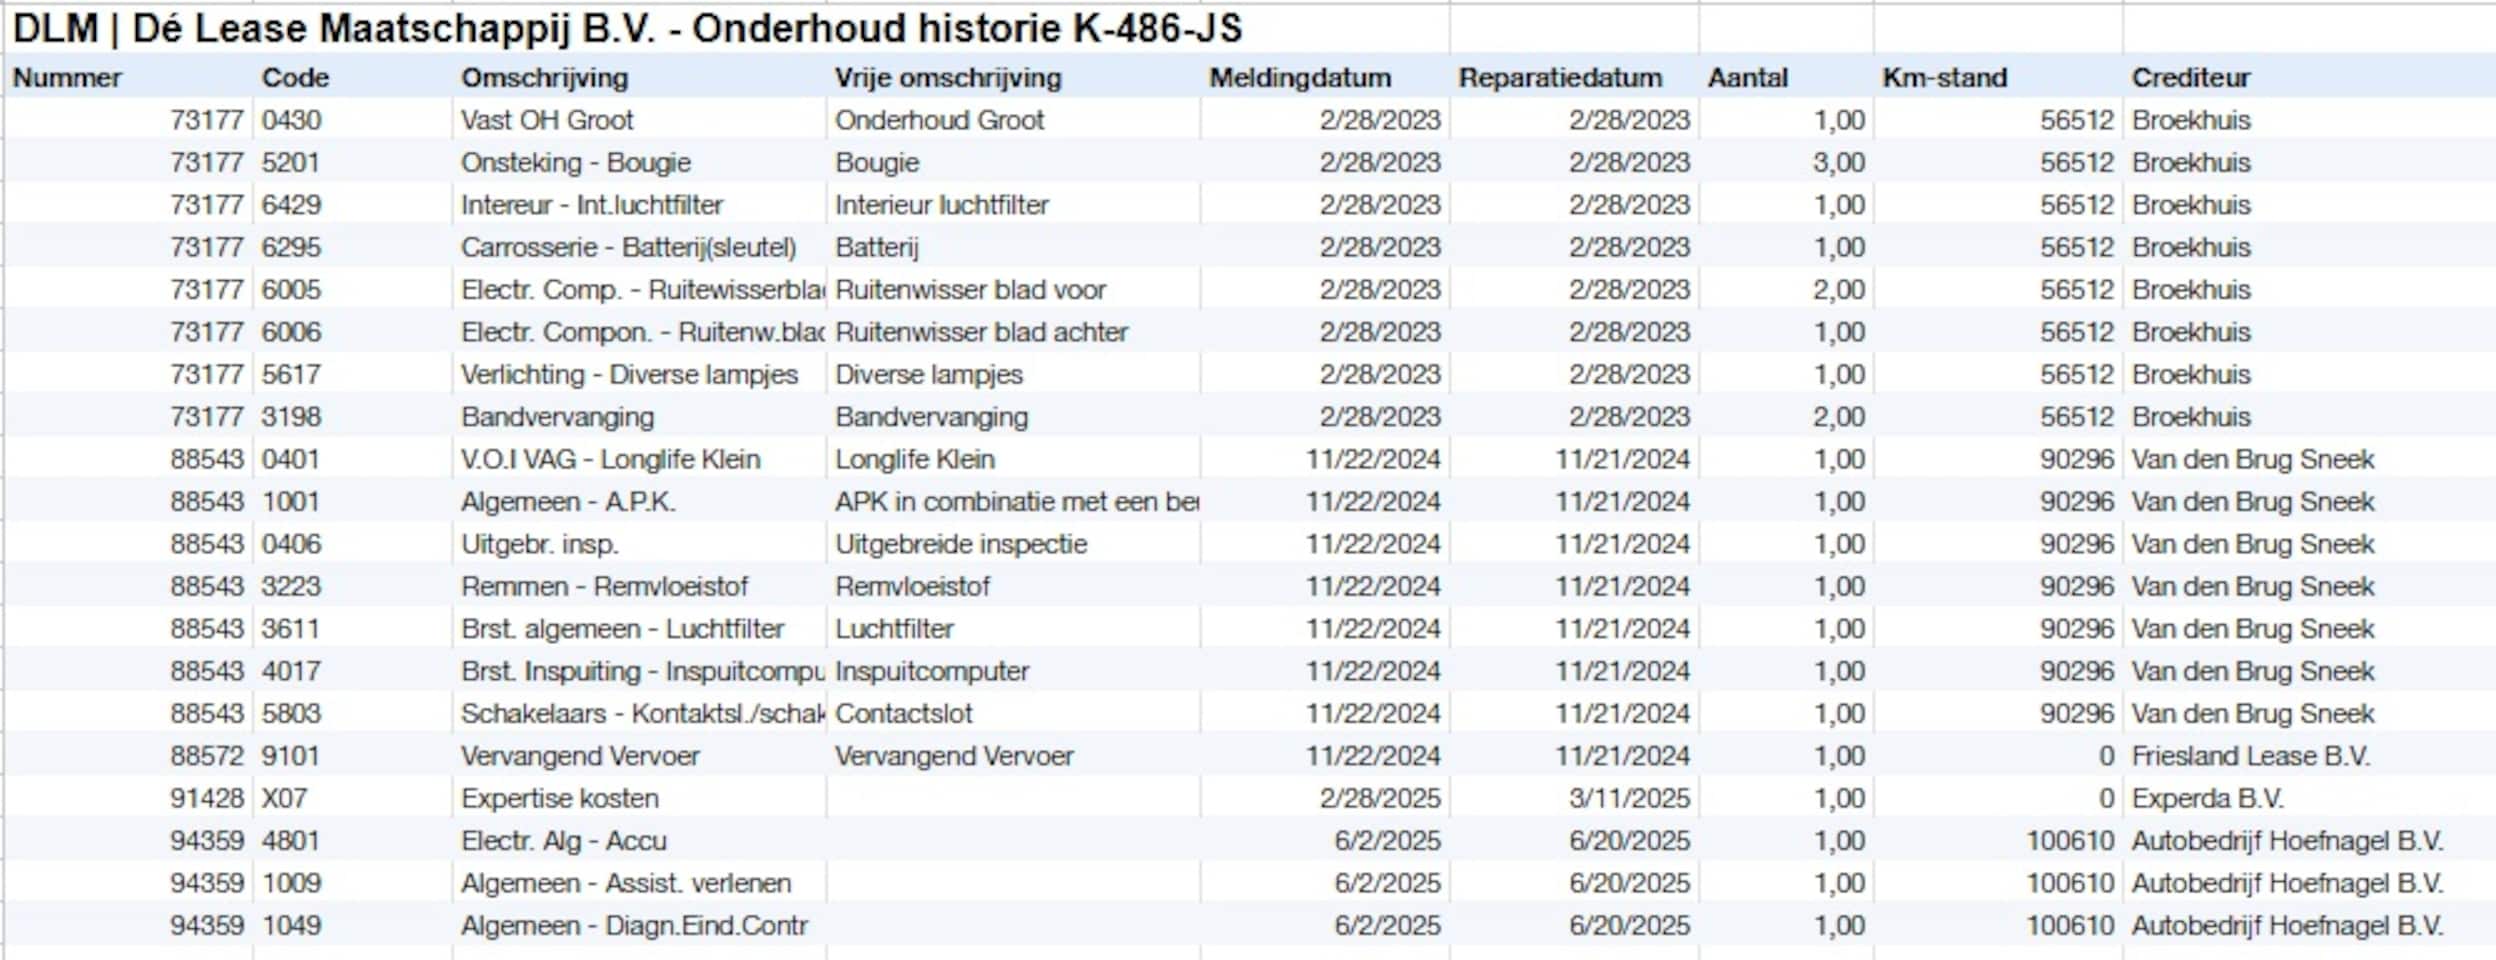
Task: Select the Meldingdatum header cell
Action: point(1299,78)
